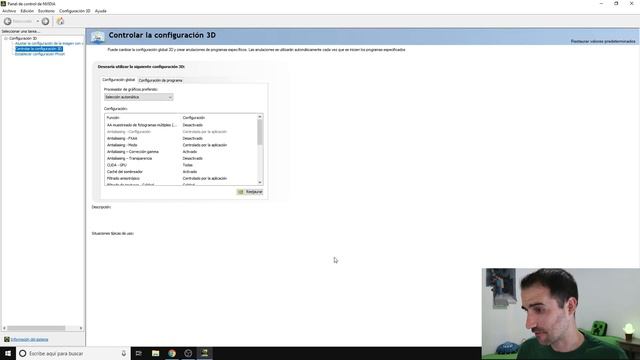Click the Función column header
The height and width of the screenshot is (360, 640).
(x=113, y=118)
